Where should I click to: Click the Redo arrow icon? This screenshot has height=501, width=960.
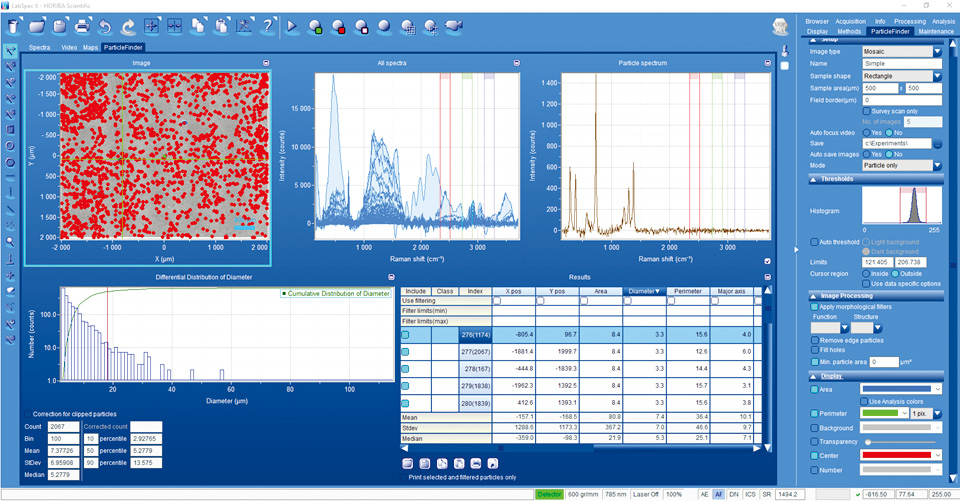pyautogui.click(x=128, y=26)
